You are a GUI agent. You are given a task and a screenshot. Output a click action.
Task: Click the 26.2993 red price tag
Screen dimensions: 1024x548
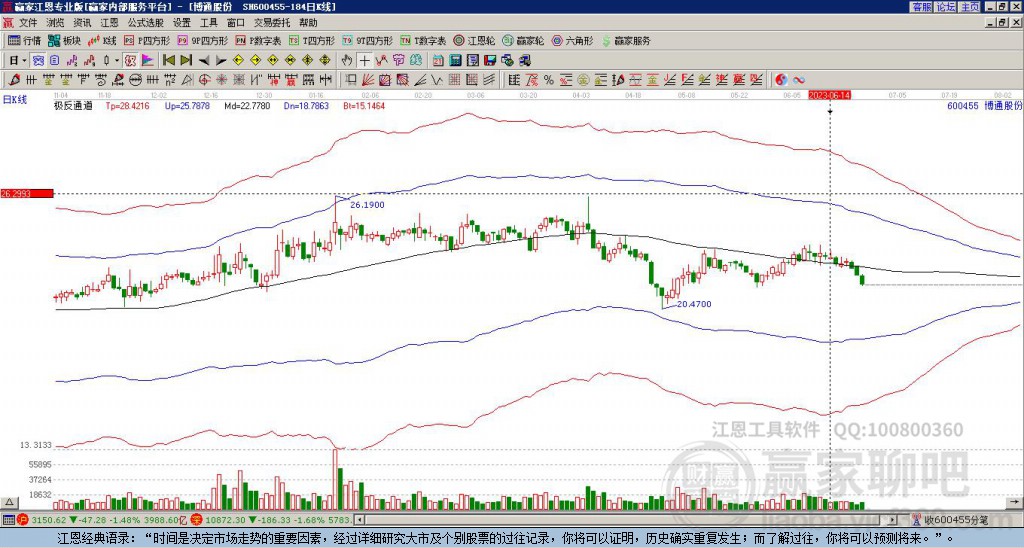[x=26, y=193]
